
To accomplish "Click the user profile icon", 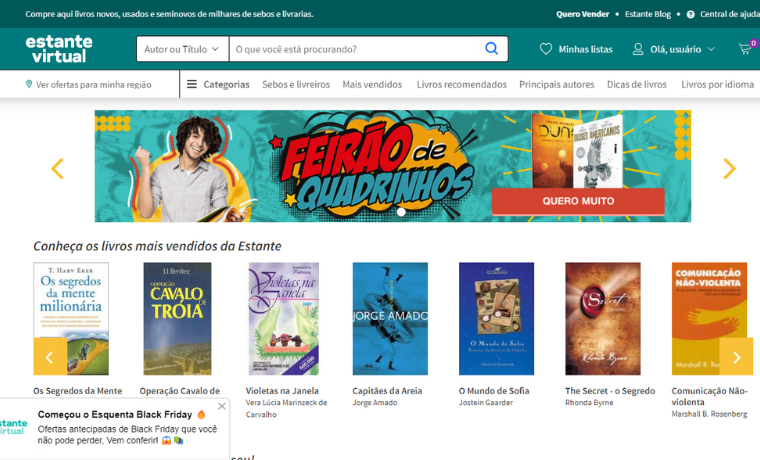I will [638, 49].
